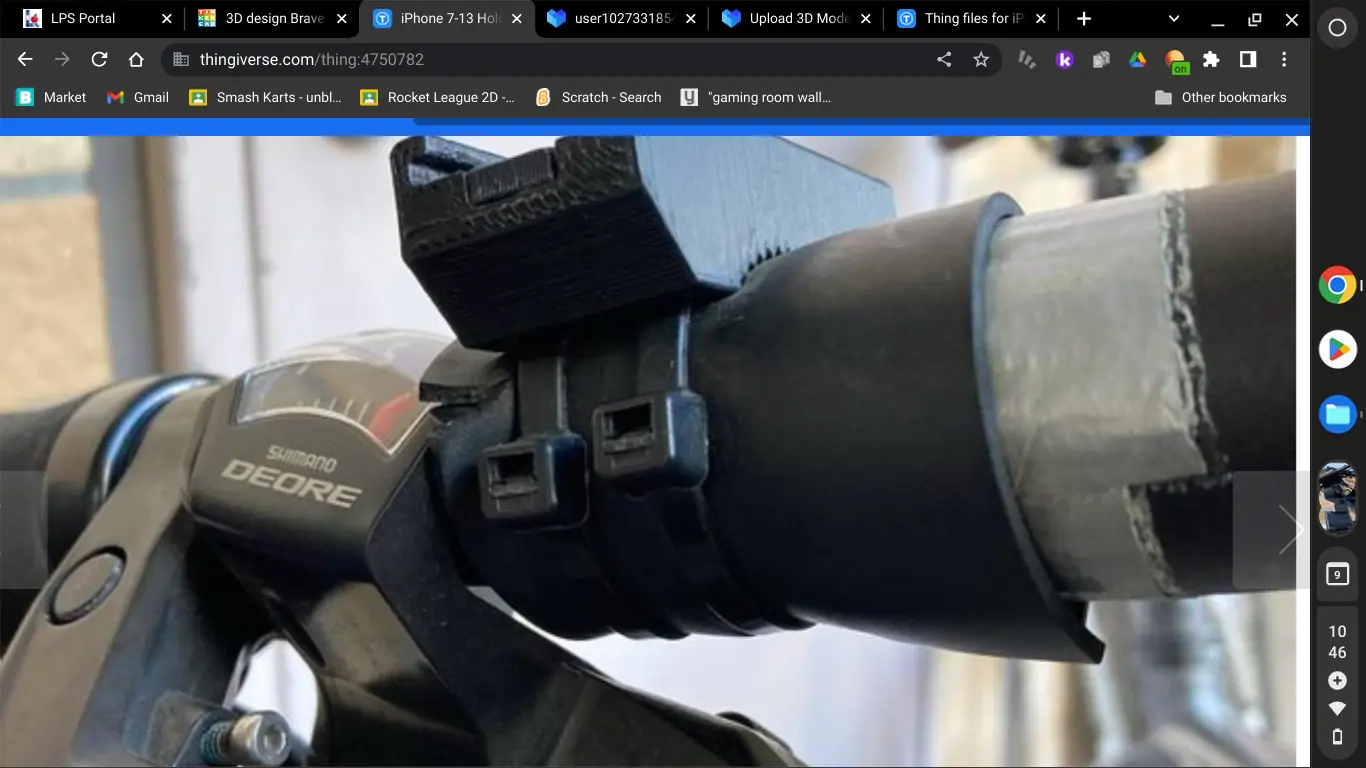Screen dimensions: 1366x768
Task: Toggle the extension with green 'on' badge
Action: click(x=1176, y=61)
